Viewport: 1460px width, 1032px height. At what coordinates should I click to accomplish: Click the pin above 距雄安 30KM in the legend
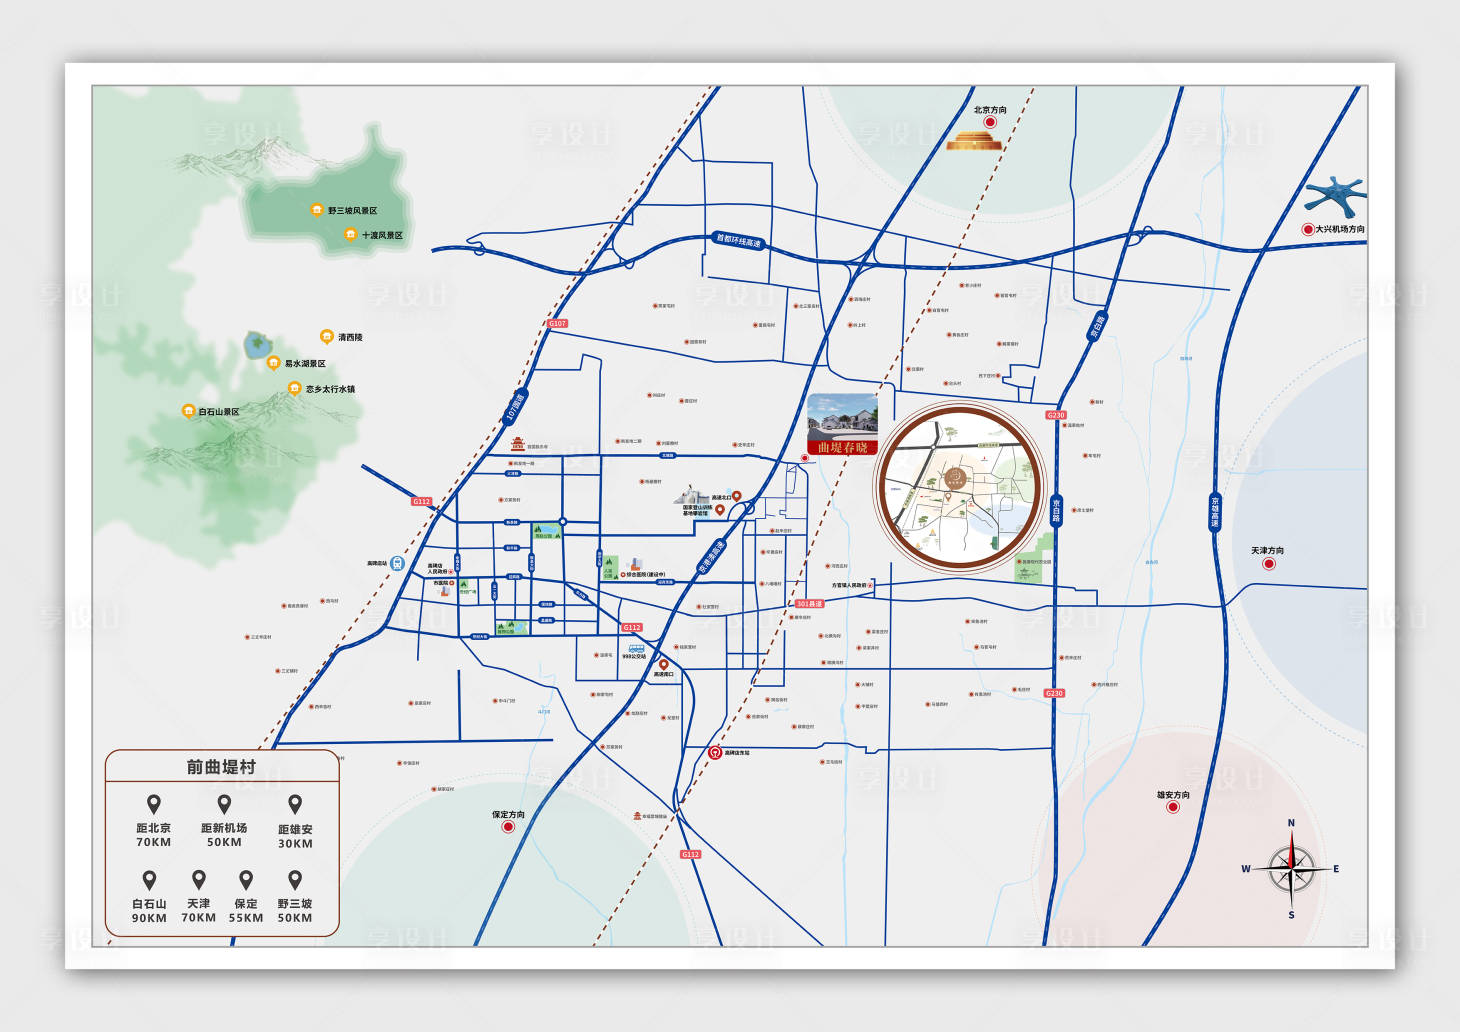[295, 804]
